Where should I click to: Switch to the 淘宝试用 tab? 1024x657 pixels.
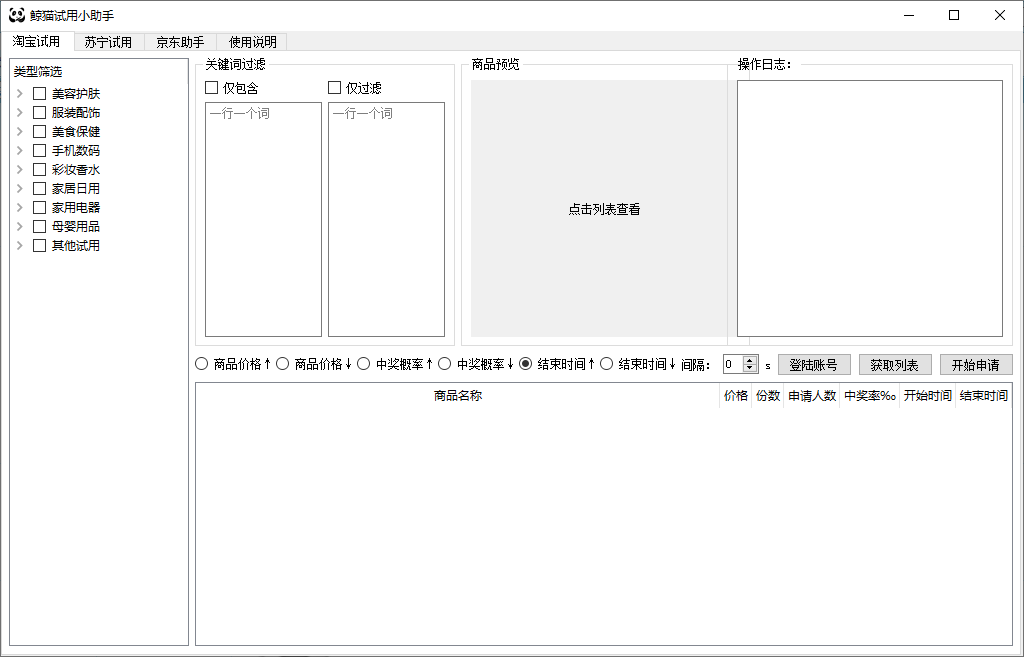pos(37,41)
